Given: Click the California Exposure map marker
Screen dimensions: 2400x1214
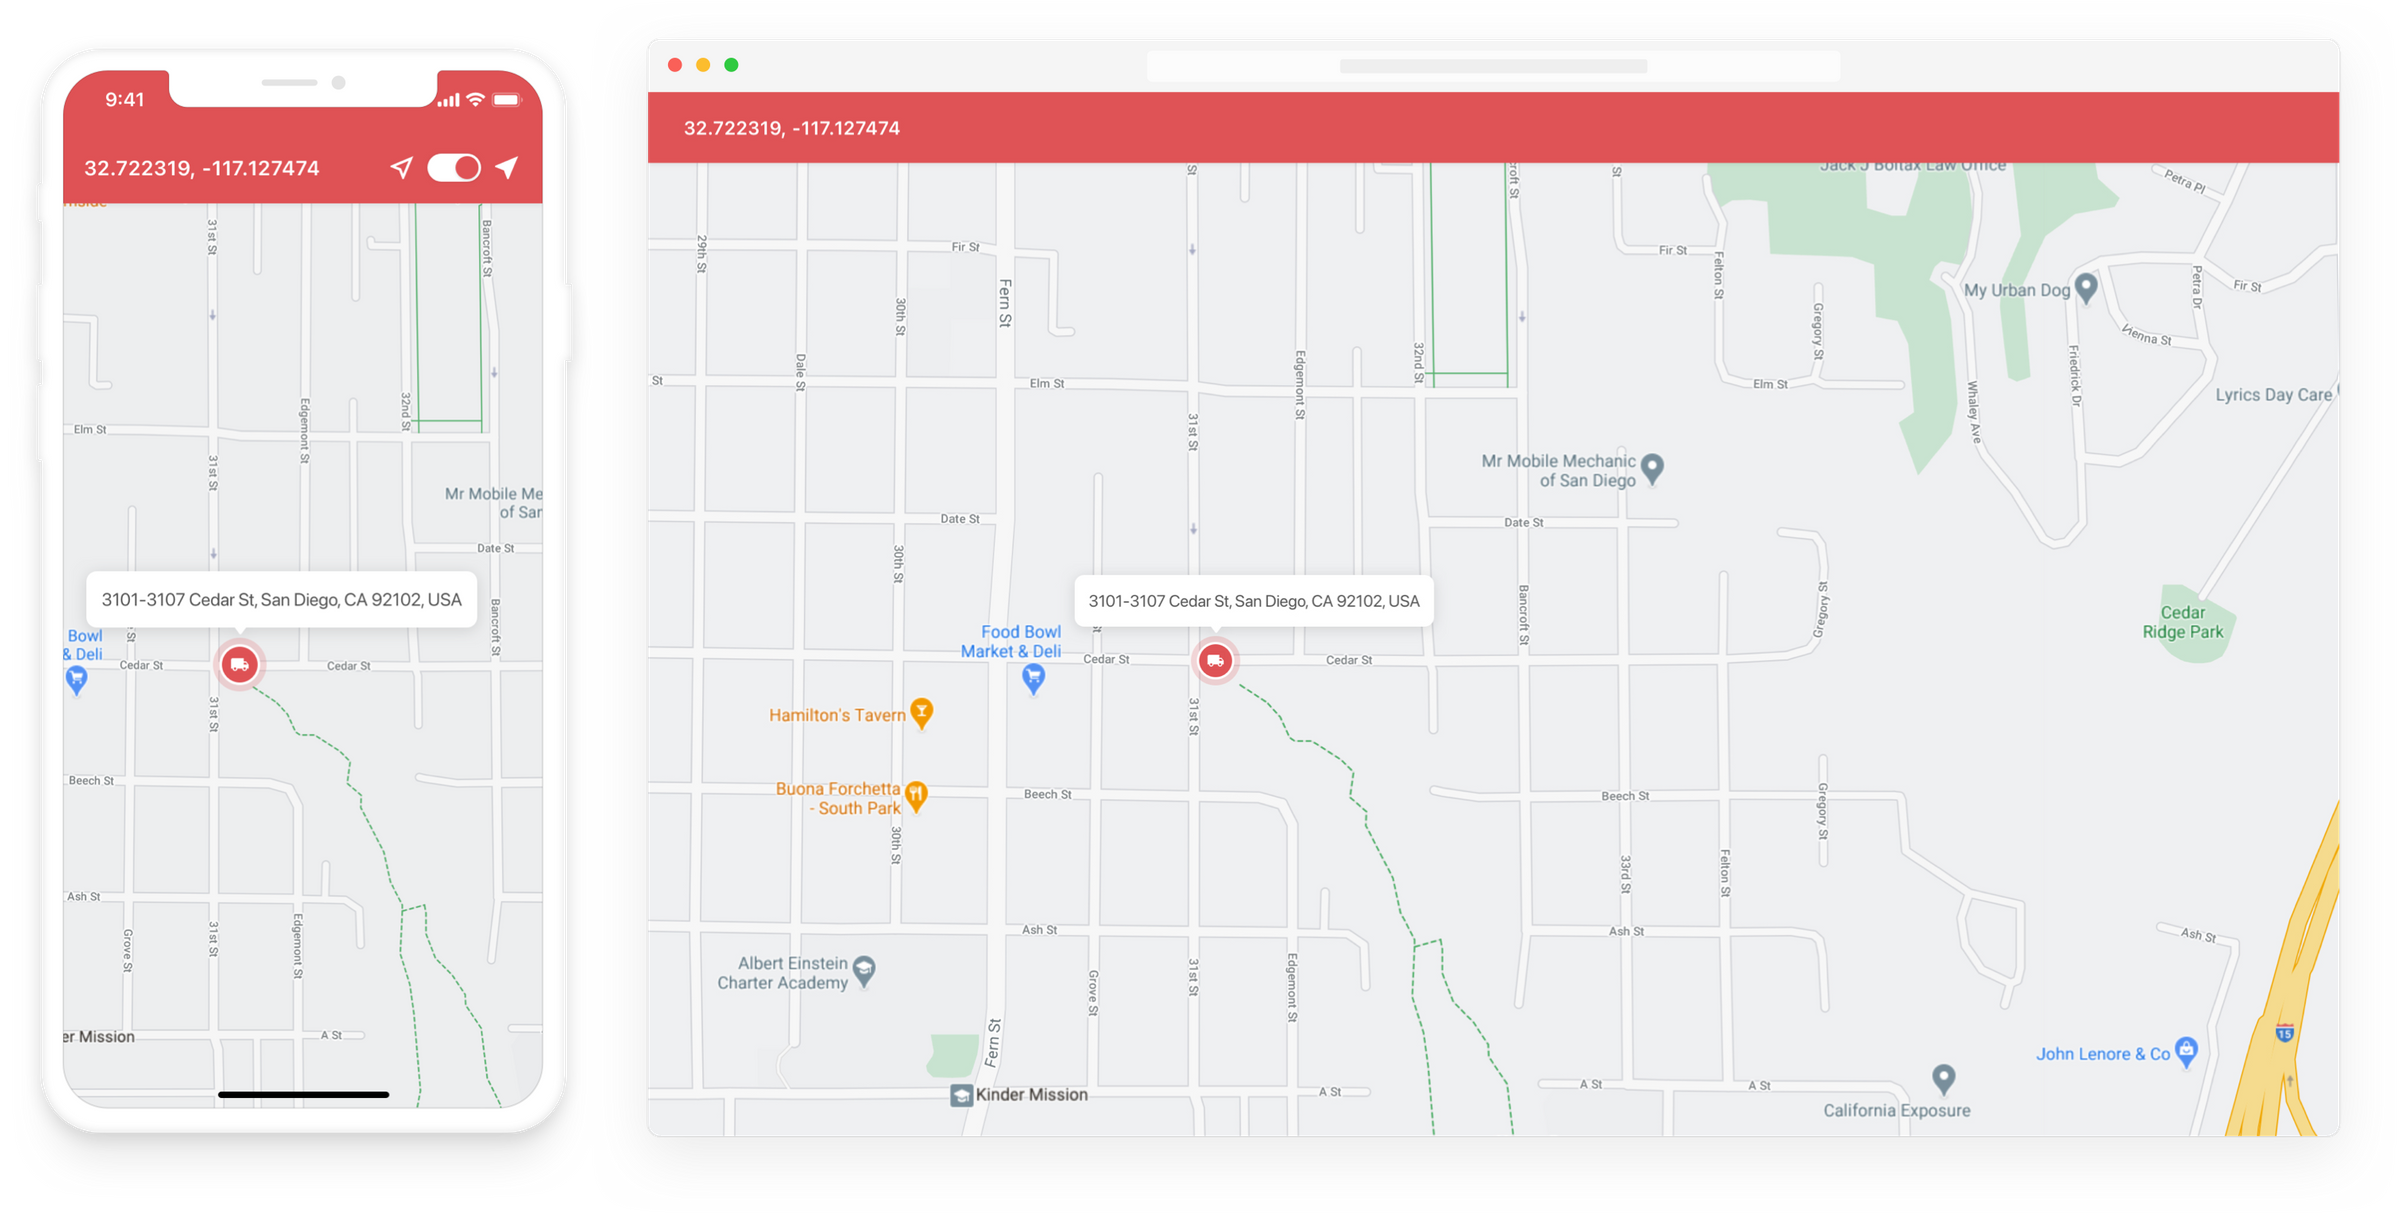Looking at the screenshot, I should (x=1945, y=1079).
